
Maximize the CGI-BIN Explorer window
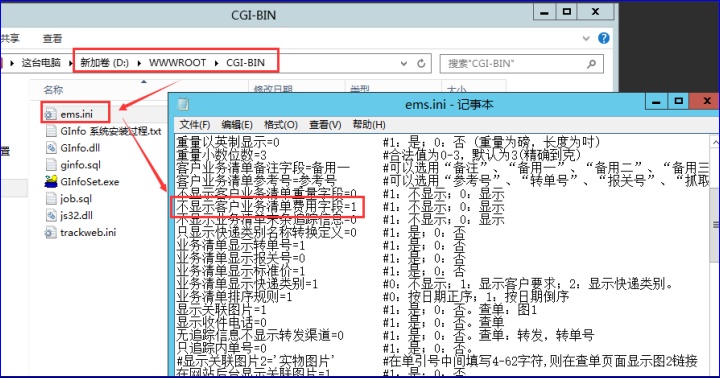[567, 12]
